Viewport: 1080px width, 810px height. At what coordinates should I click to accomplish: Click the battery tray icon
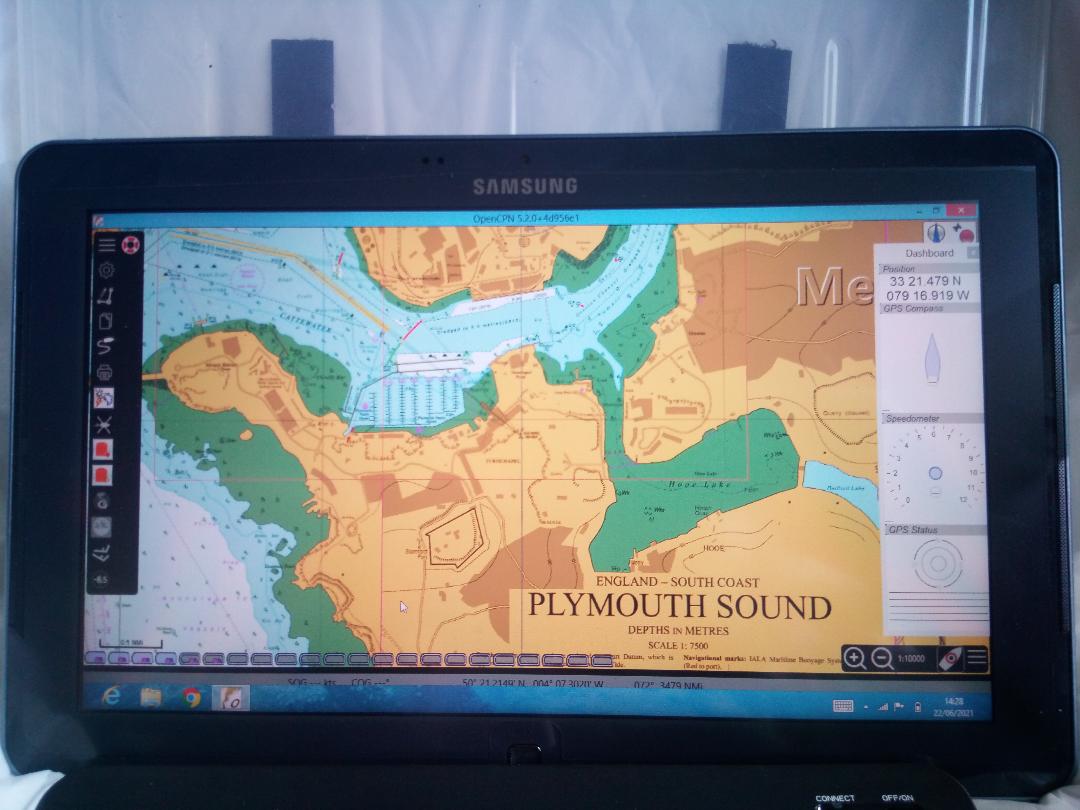(917, 707)
